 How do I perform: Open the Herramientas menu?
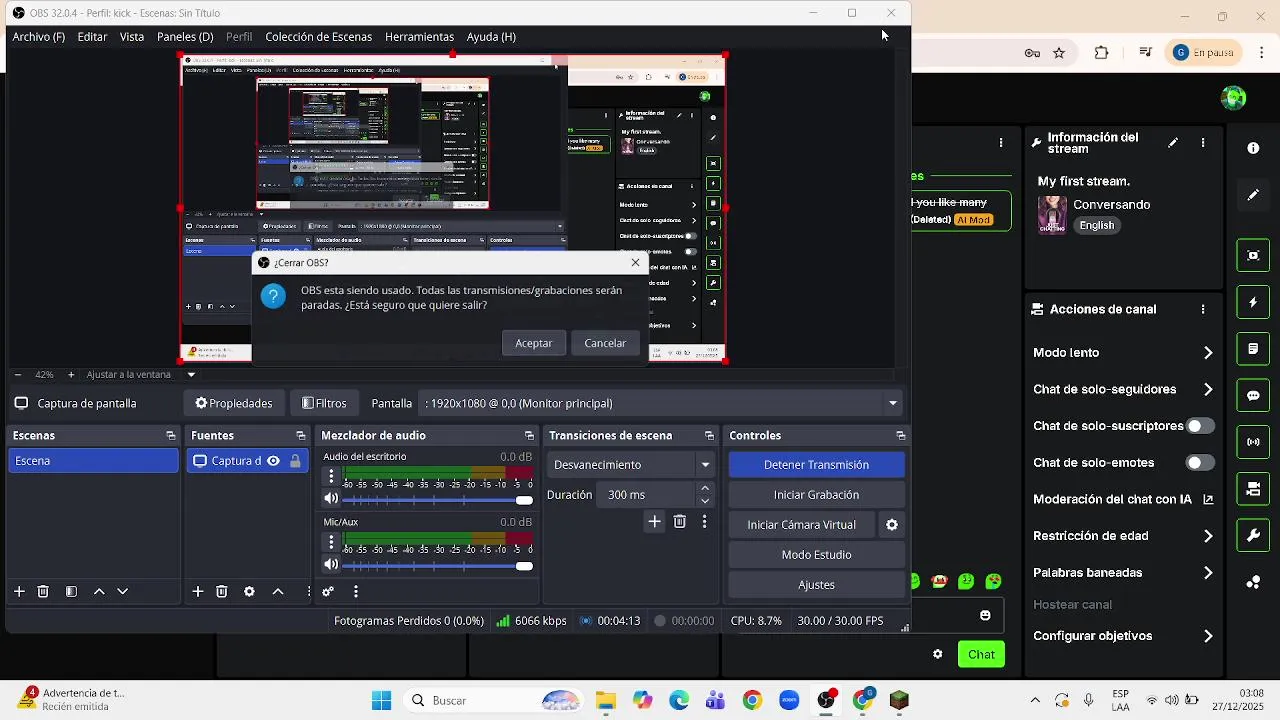(419, 37)
